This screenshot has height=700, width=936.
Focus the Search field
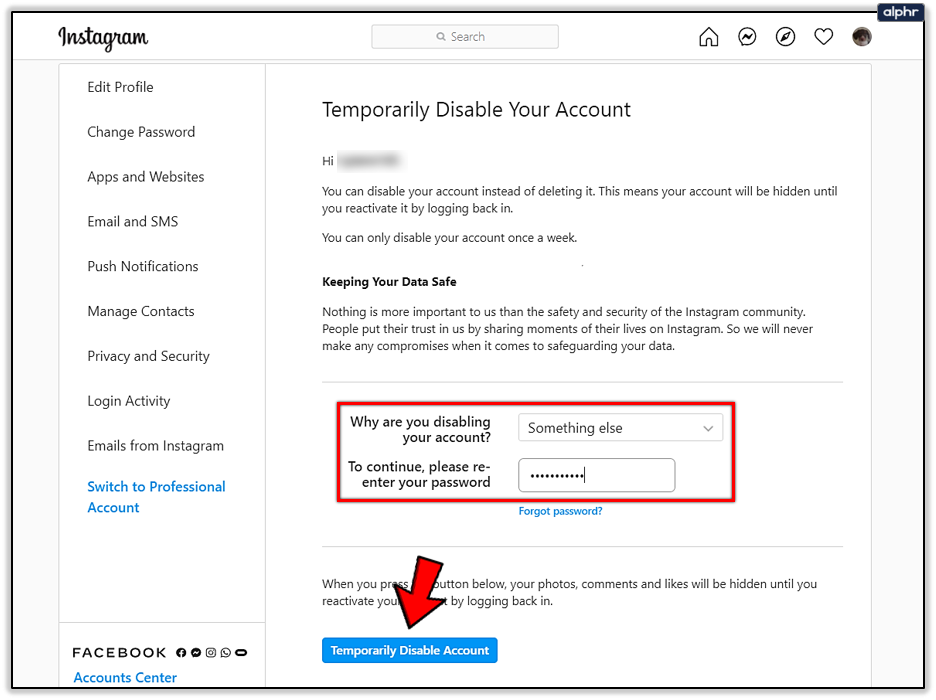[465, 37]
